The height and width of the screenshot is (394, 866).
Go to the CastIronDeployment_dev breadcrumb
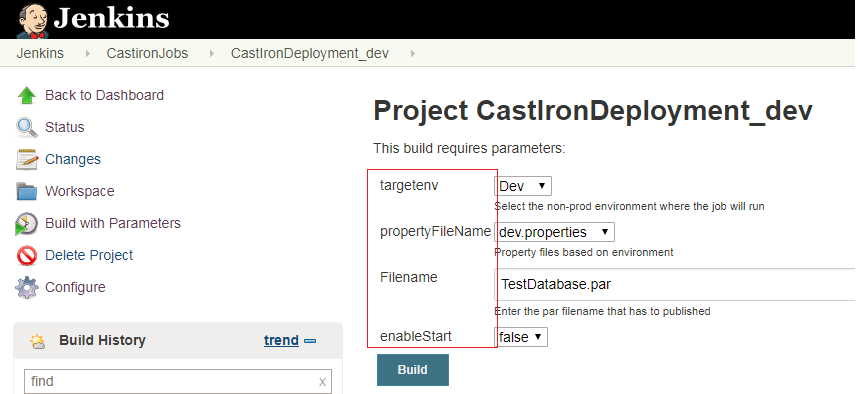(310, 54)
